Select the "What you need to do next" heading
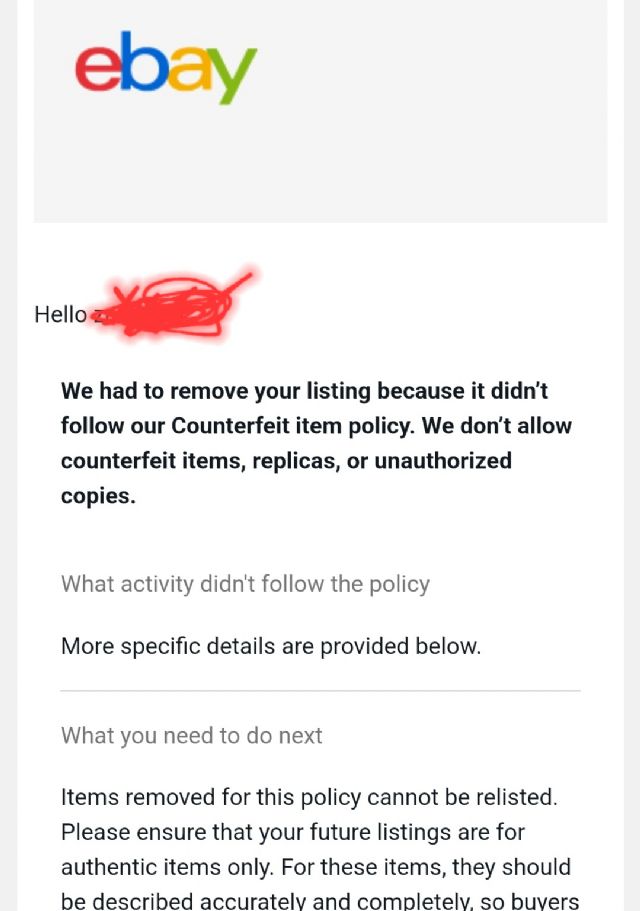The height and width of the screenshot is (911, 640). pos(191,736)
